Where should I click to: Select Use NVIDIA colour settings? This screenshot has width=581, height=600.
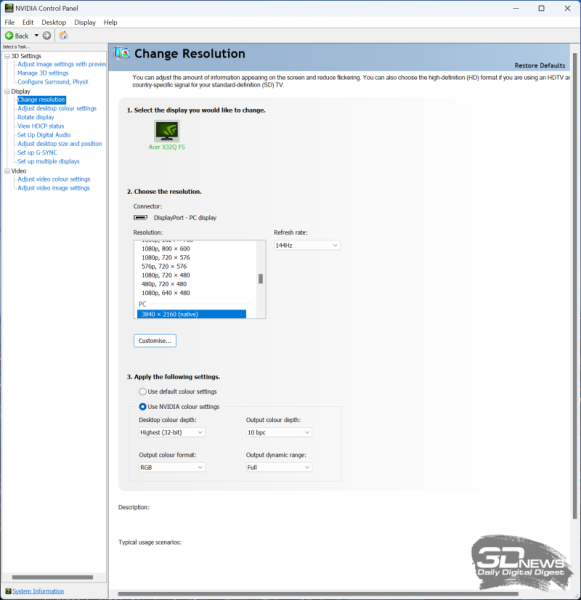click(x=142, y=406)
